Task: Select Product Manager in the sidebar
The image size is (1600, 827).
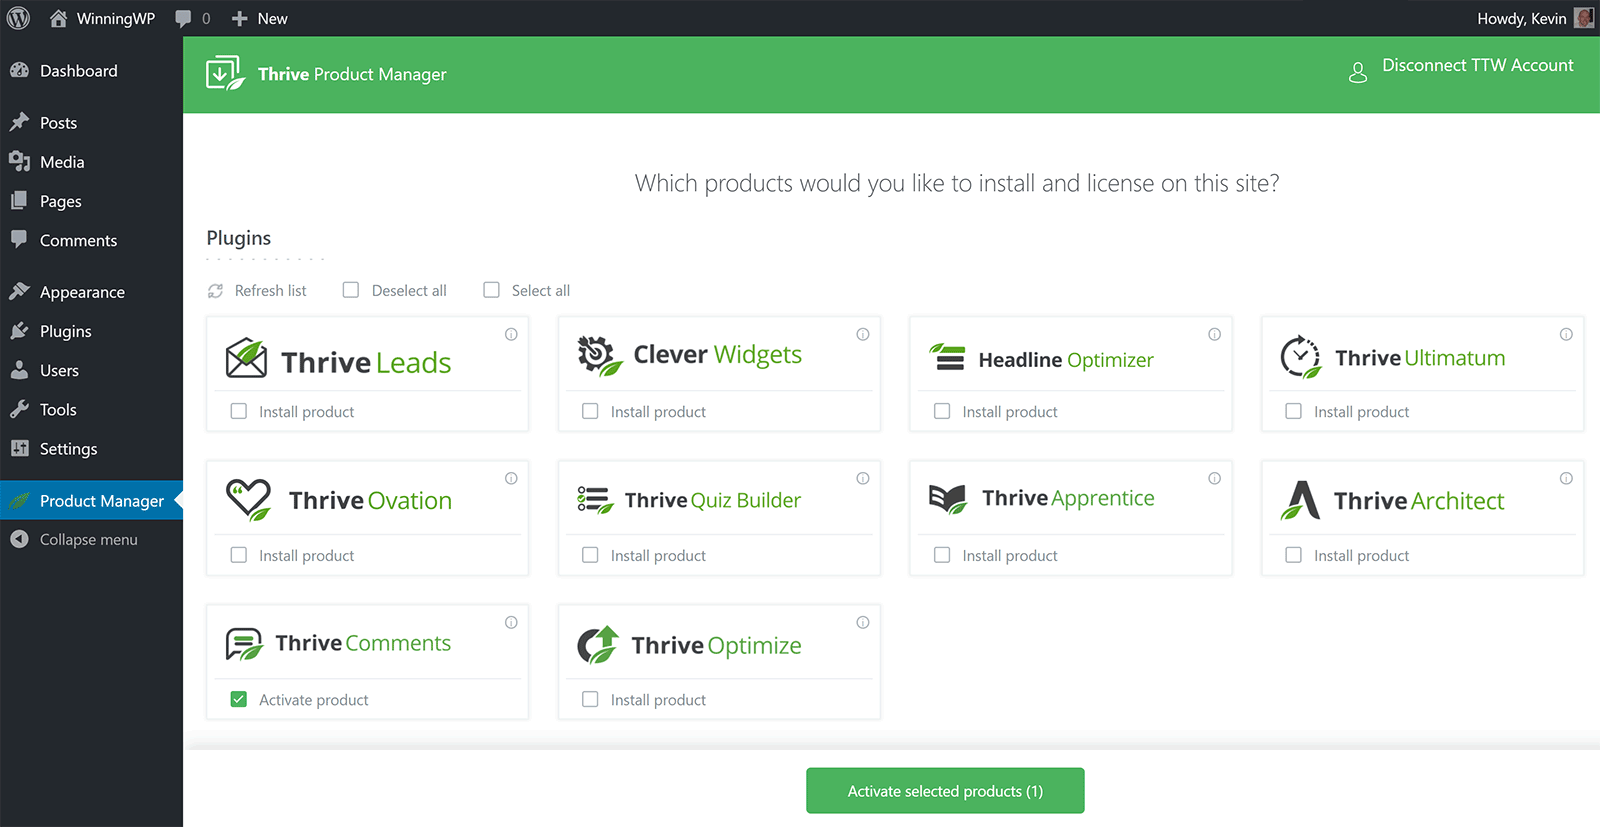Action: [x=91, y=501]
